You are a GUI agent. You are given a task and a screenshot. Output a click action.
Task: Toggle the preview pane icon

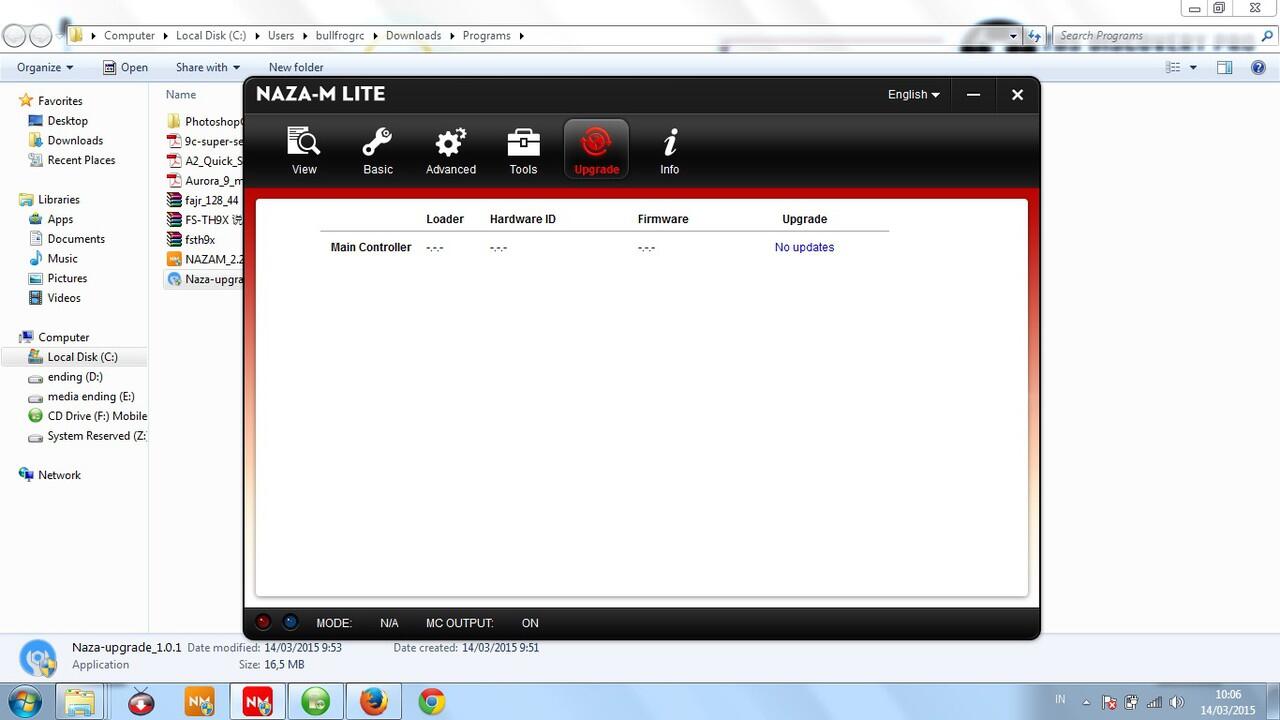click(1224, 67)
